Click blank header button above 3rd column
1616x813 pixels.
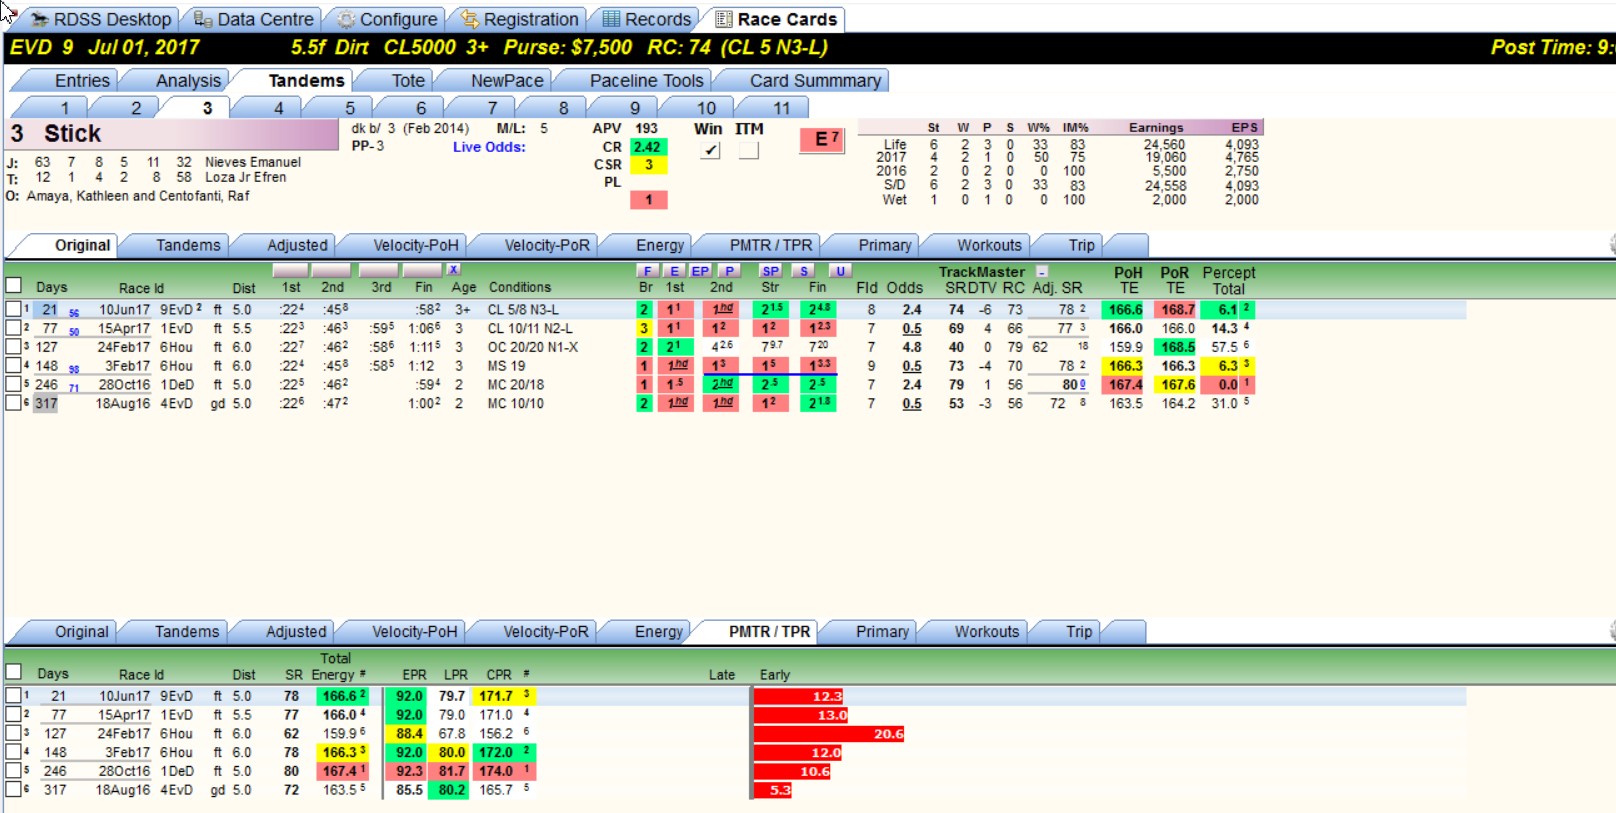coord(379,270)
